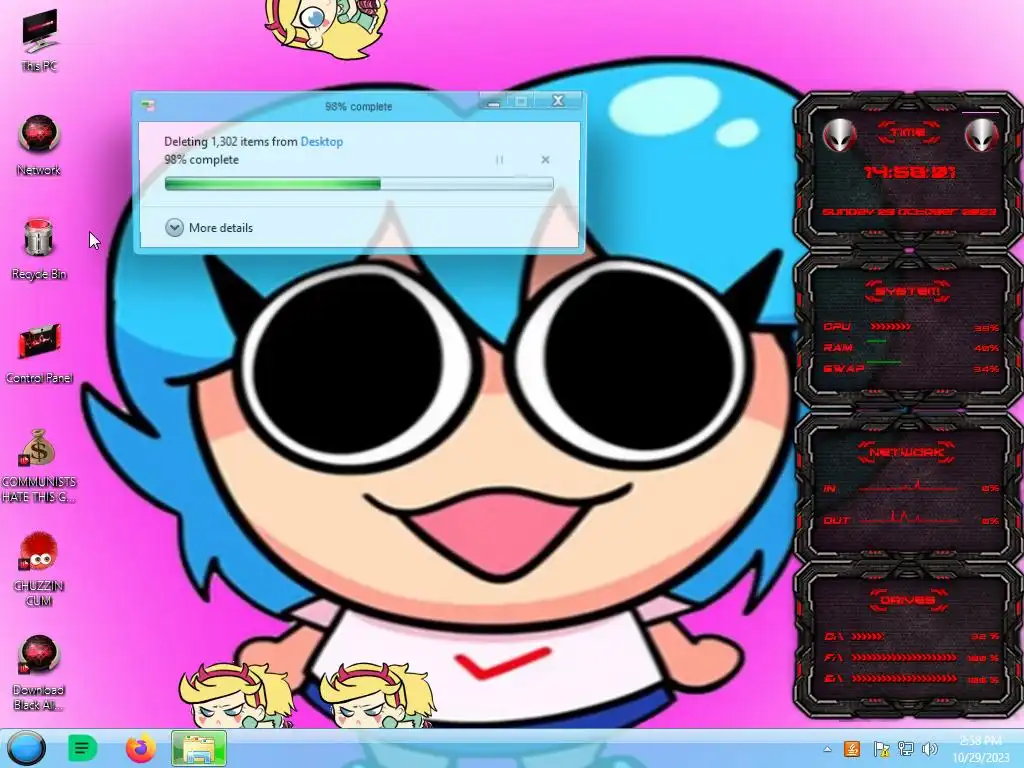Open the Action Center flag icon

[x=881, y=749]
